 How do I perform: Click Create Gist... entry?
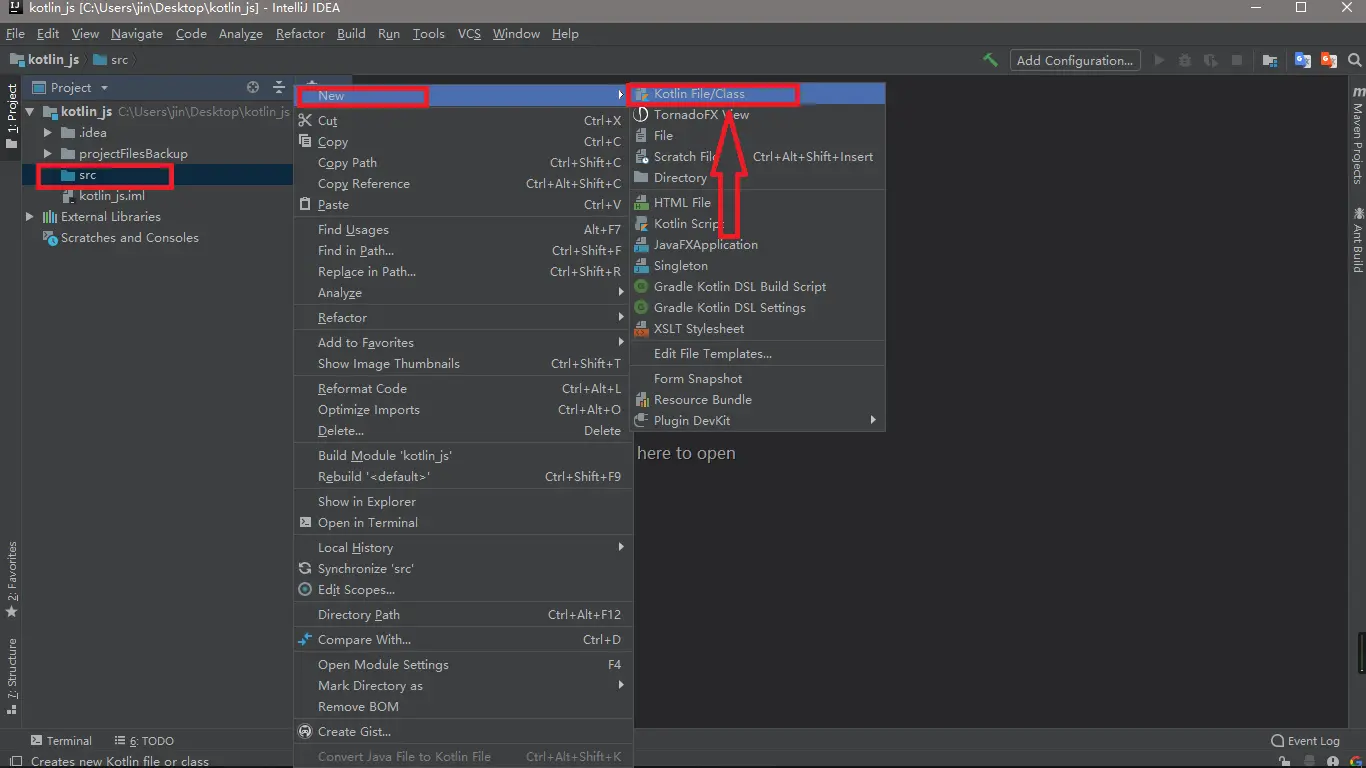(463, 732)
